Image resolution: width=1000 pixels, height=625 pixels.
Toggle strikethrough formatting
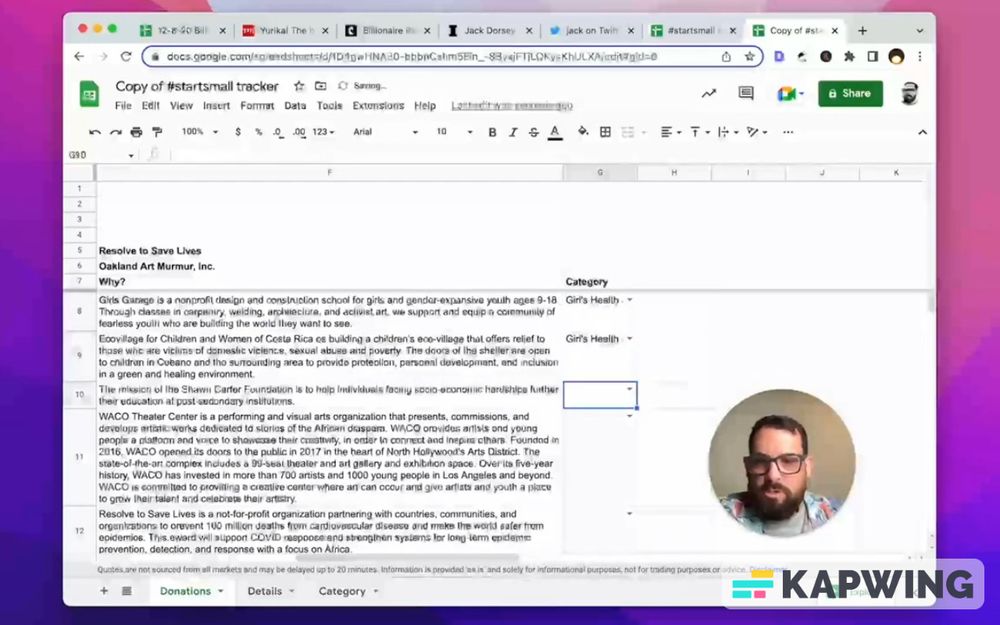[x=533, y=131]
